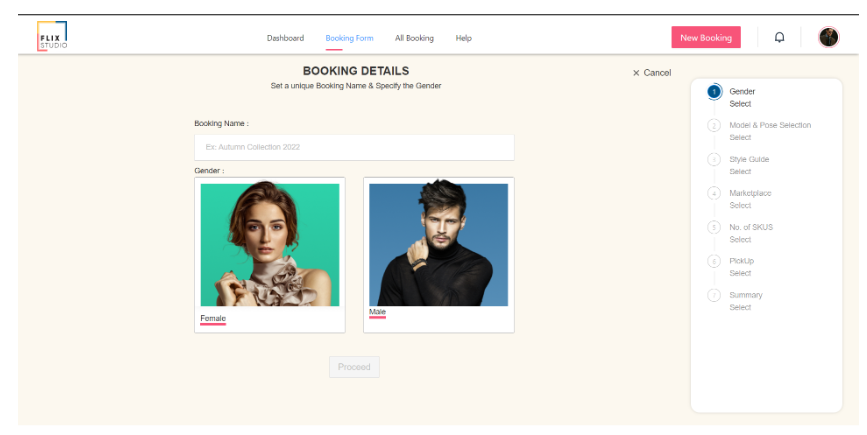This screenshot has width=867, height=435.
Task: Click the New Booking button
Action: (706, 38)
